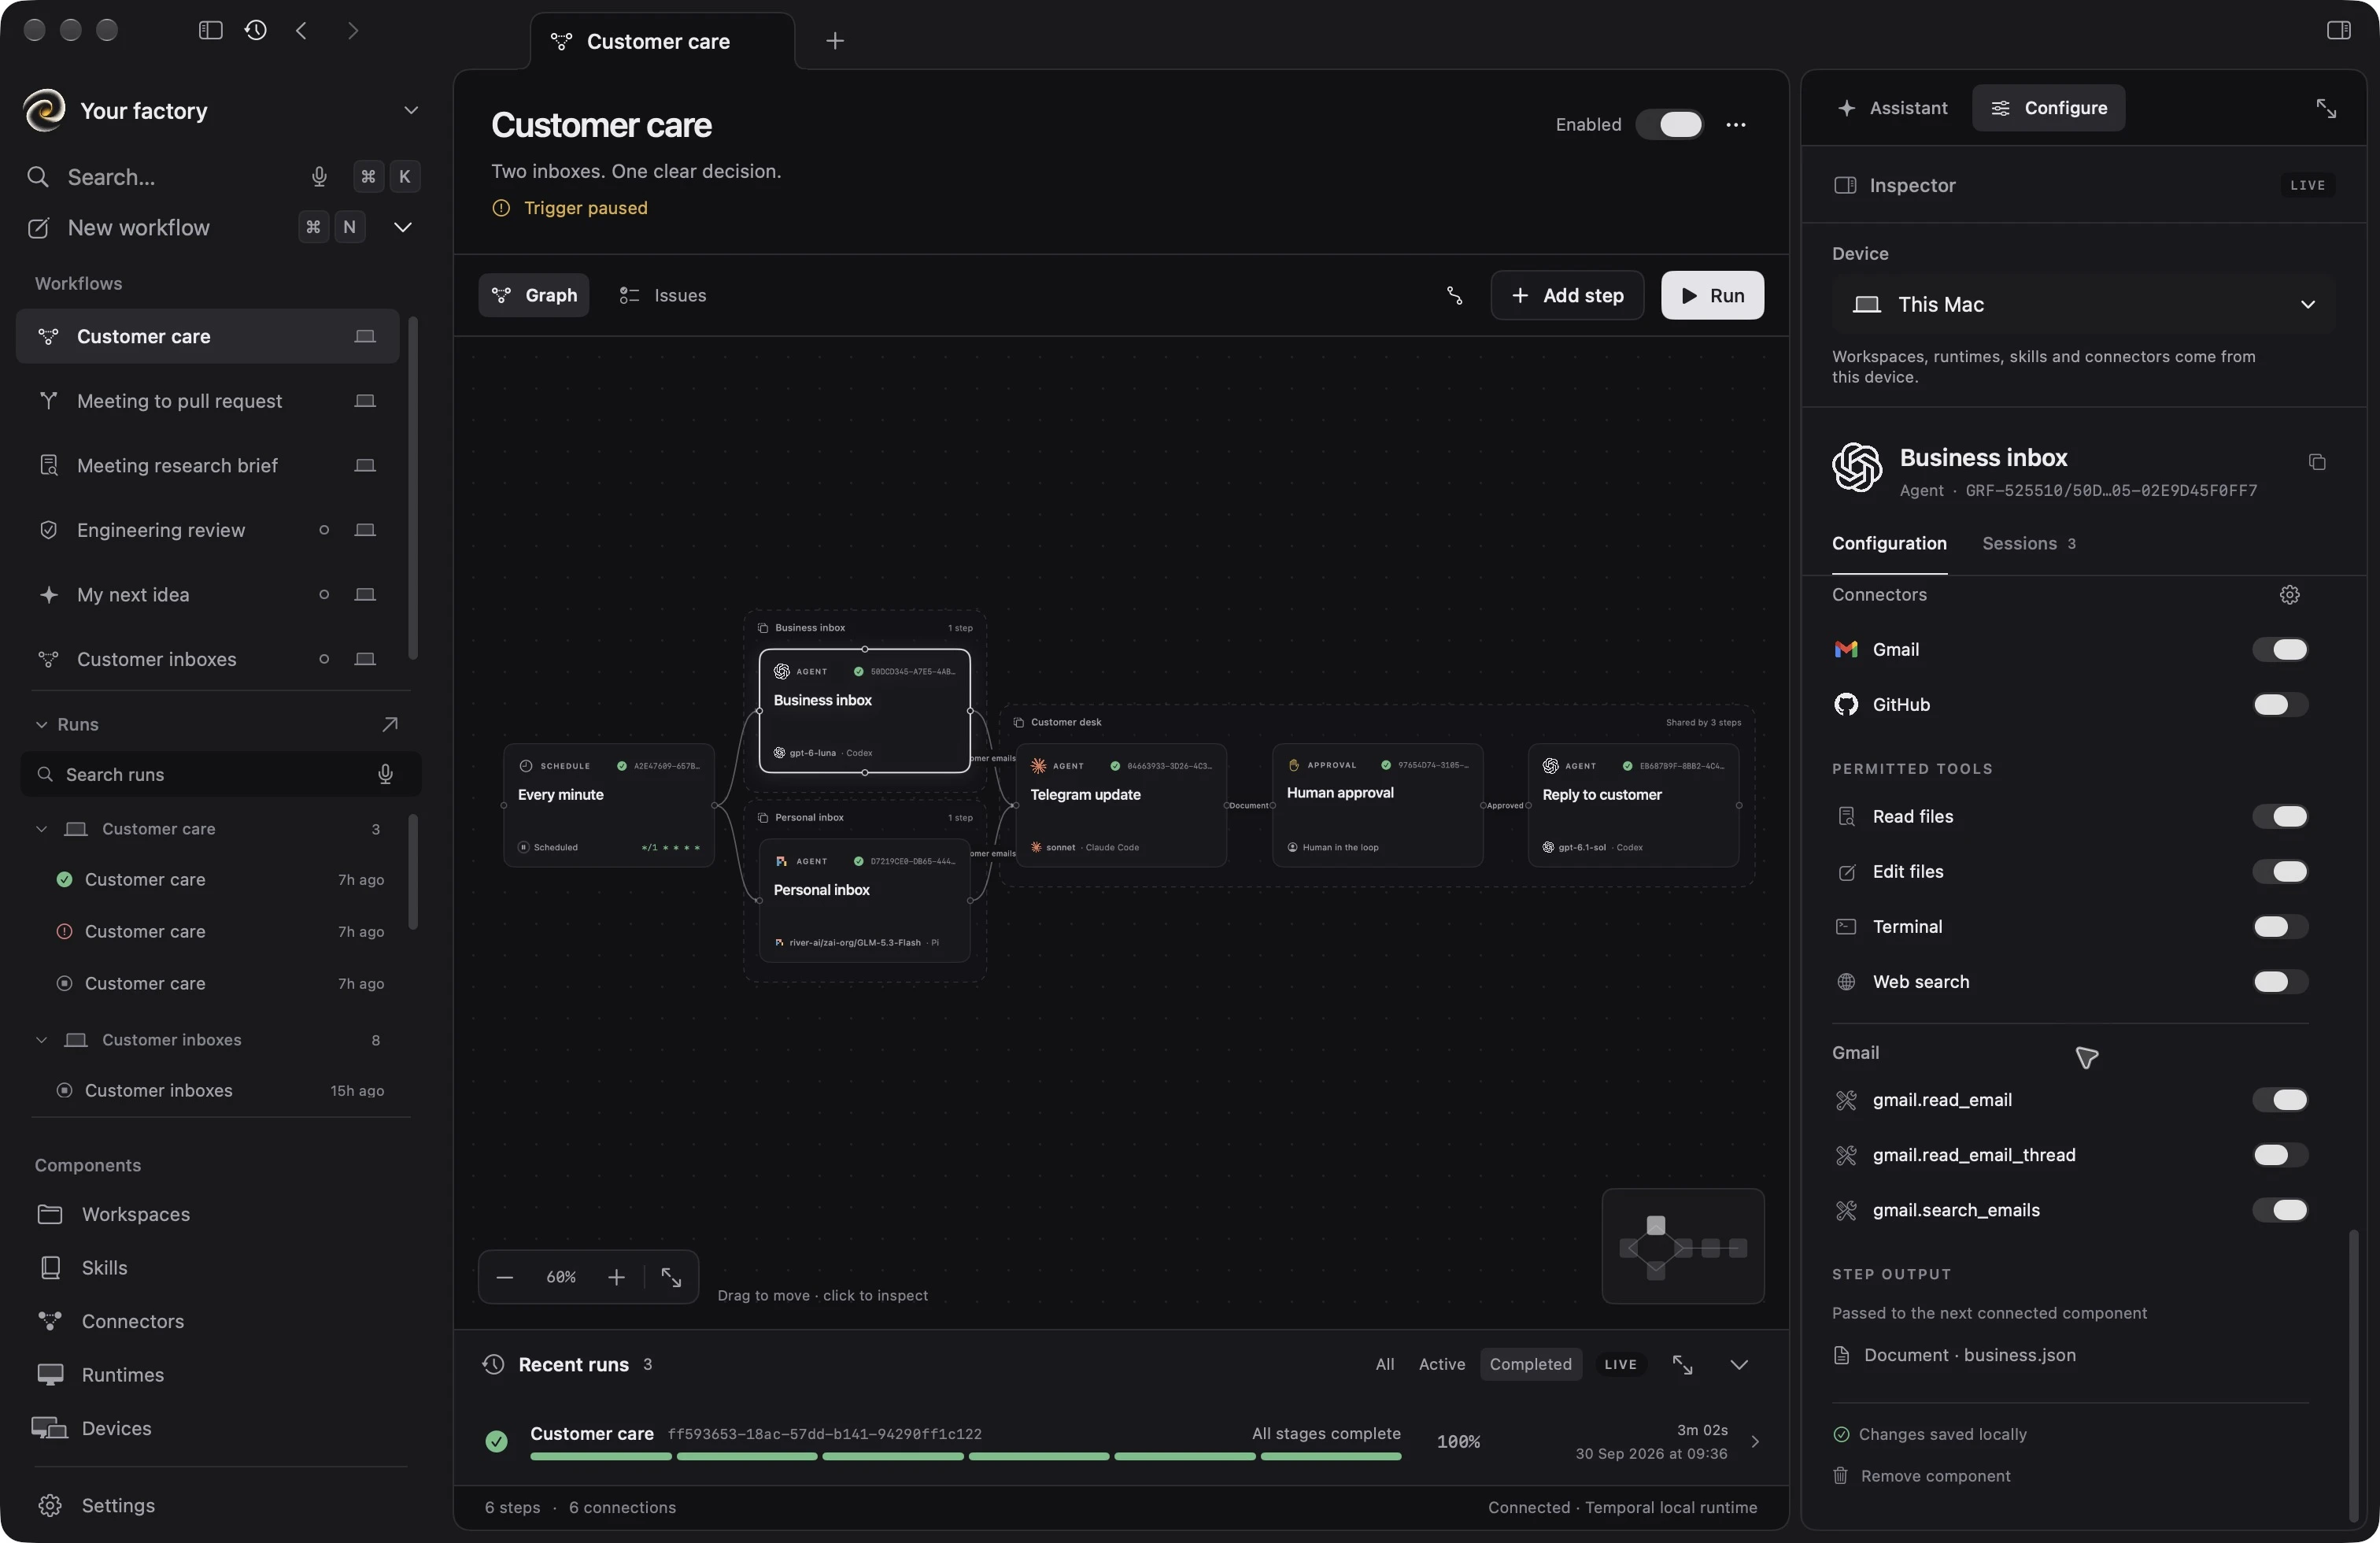Open Runs in new view arrow icon
Image resolution: width=2380 pixels, height=1543 pixels.
pyautogui.click(x=390, y=724)
